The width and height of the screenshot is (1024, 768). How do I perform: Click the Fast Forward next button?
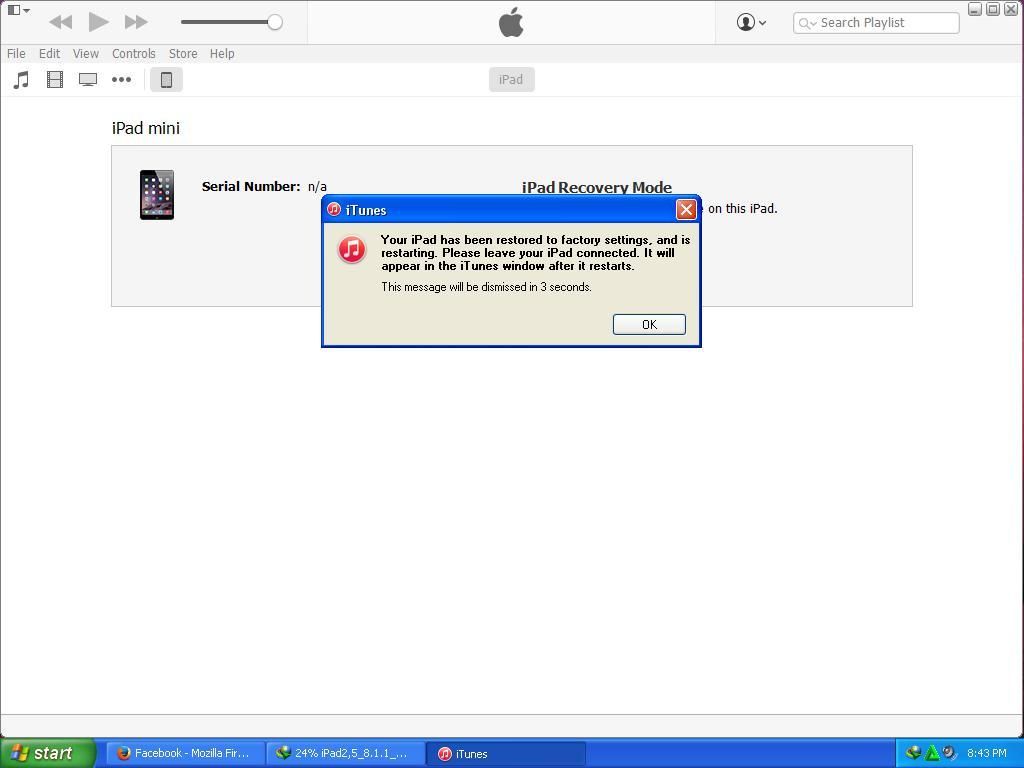coord(136,22)
